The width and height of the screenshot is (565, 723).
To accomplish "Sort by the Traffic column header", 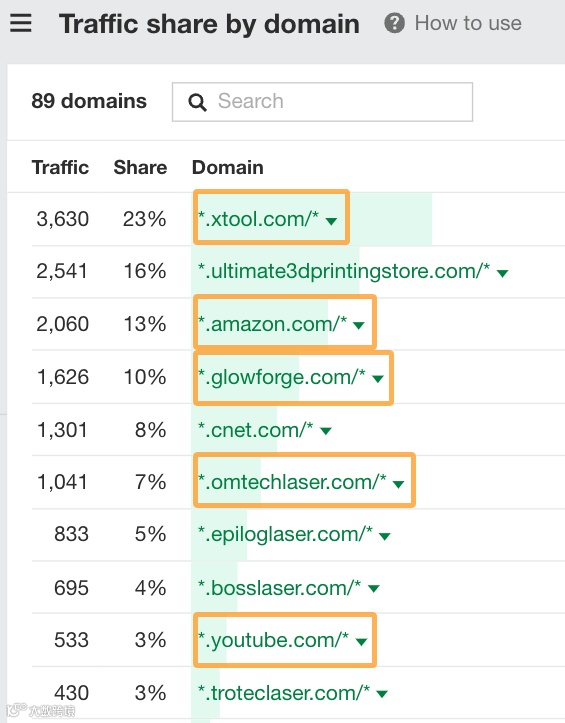I will tap(60, 167).
